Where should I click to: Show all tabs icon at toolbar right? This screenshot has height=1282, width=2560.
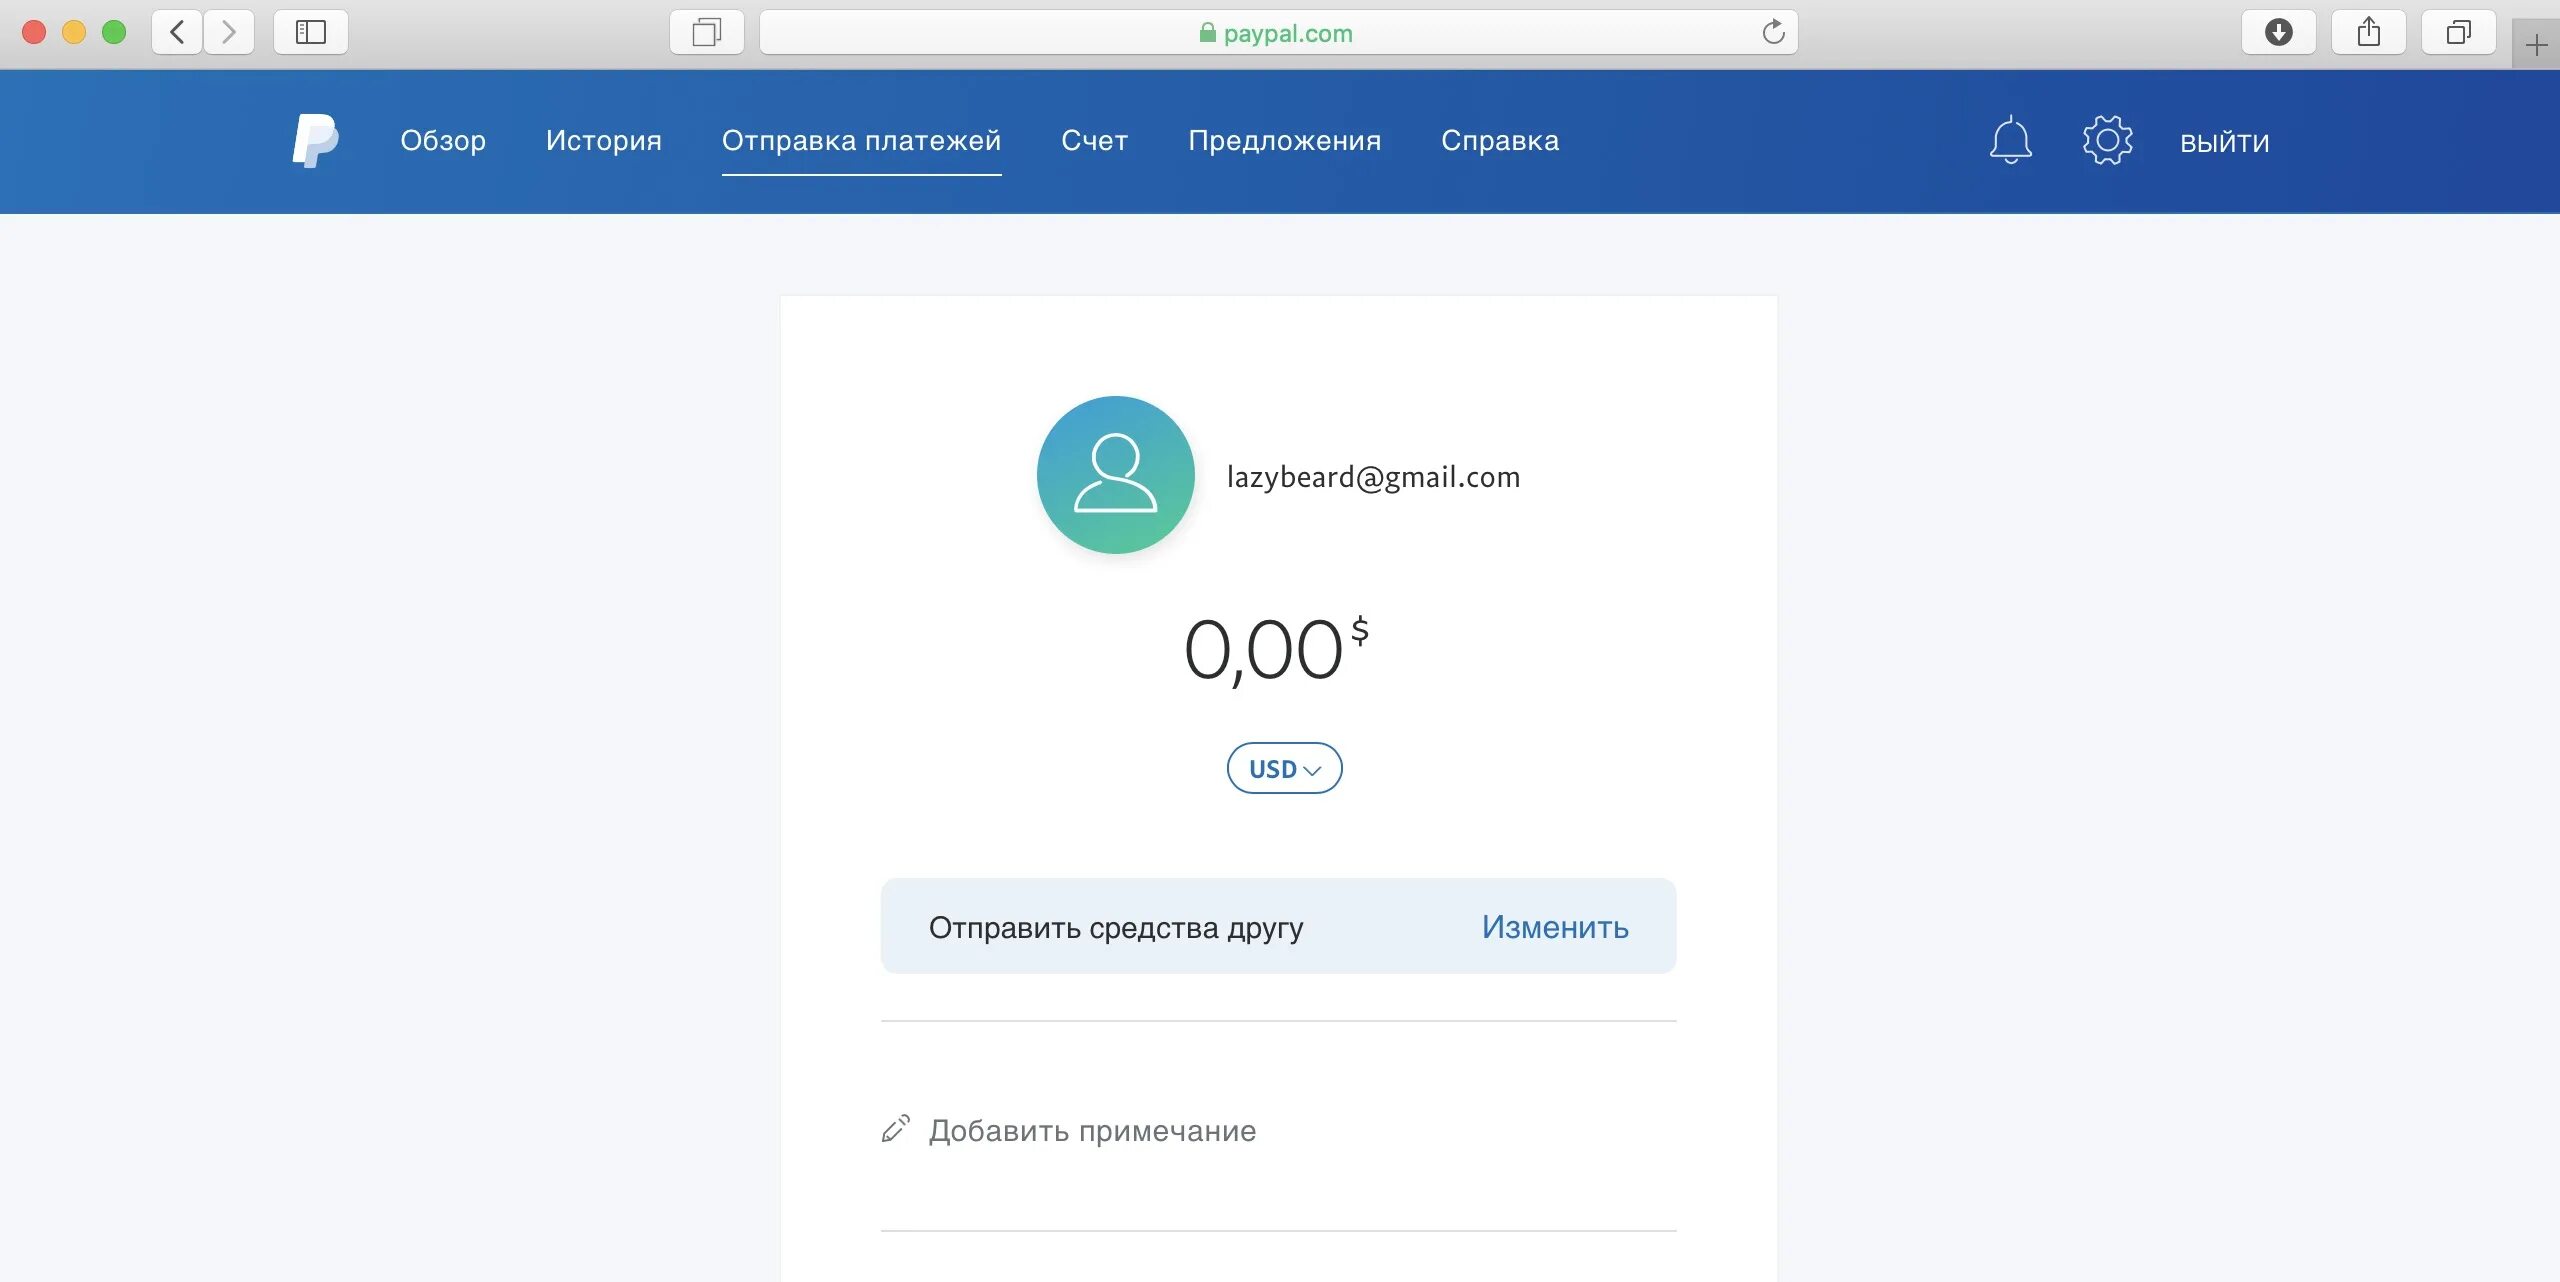pos(2458,32)
